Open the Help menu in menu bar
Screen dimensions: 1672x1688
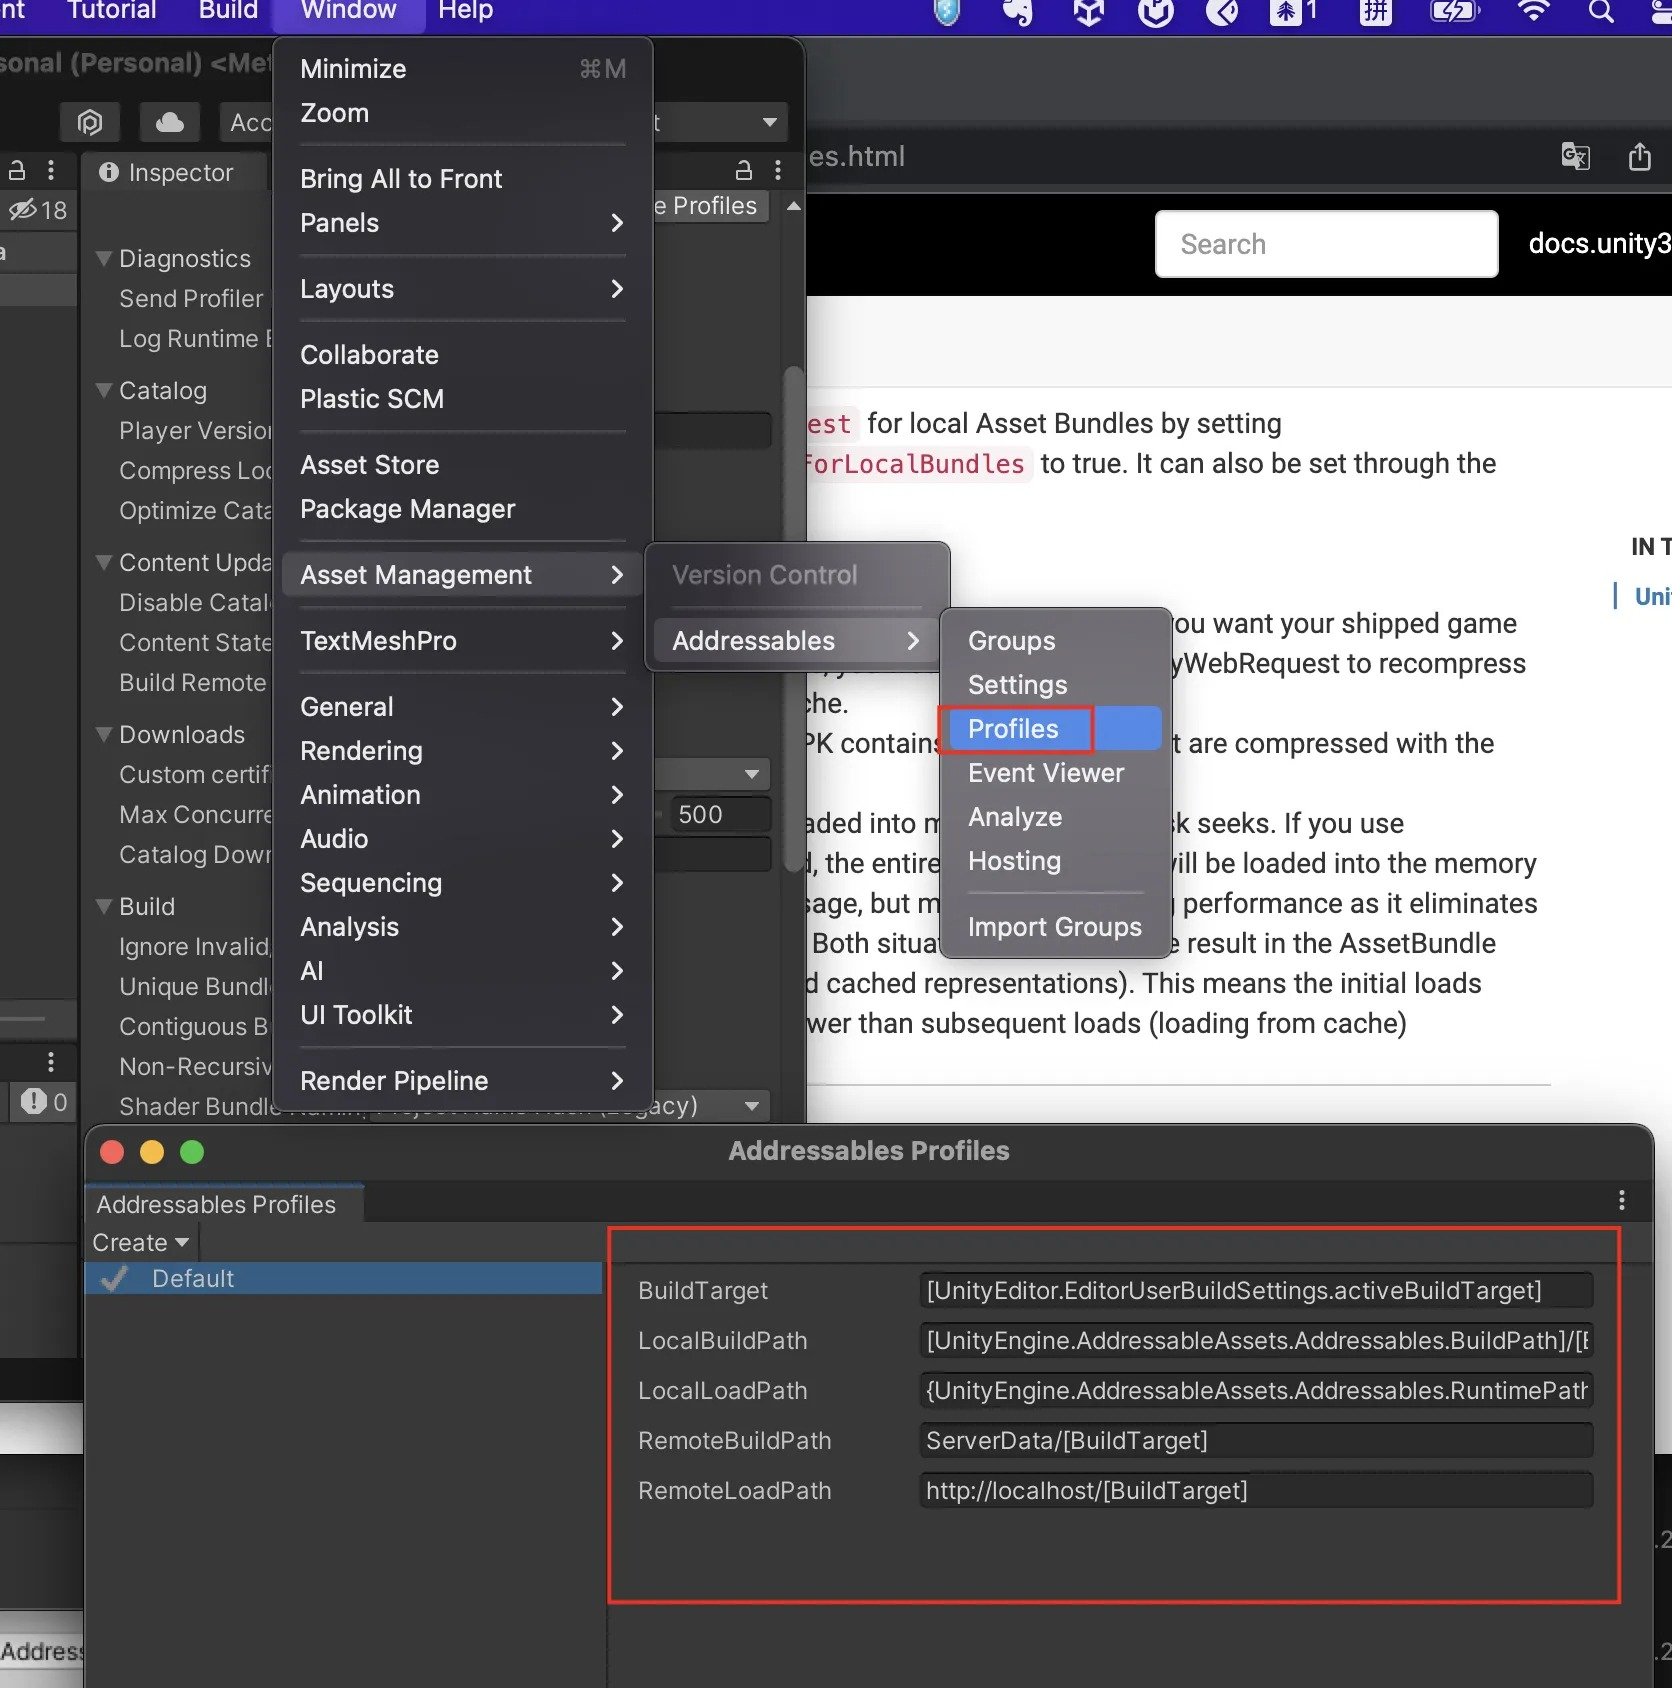point(466,12)
